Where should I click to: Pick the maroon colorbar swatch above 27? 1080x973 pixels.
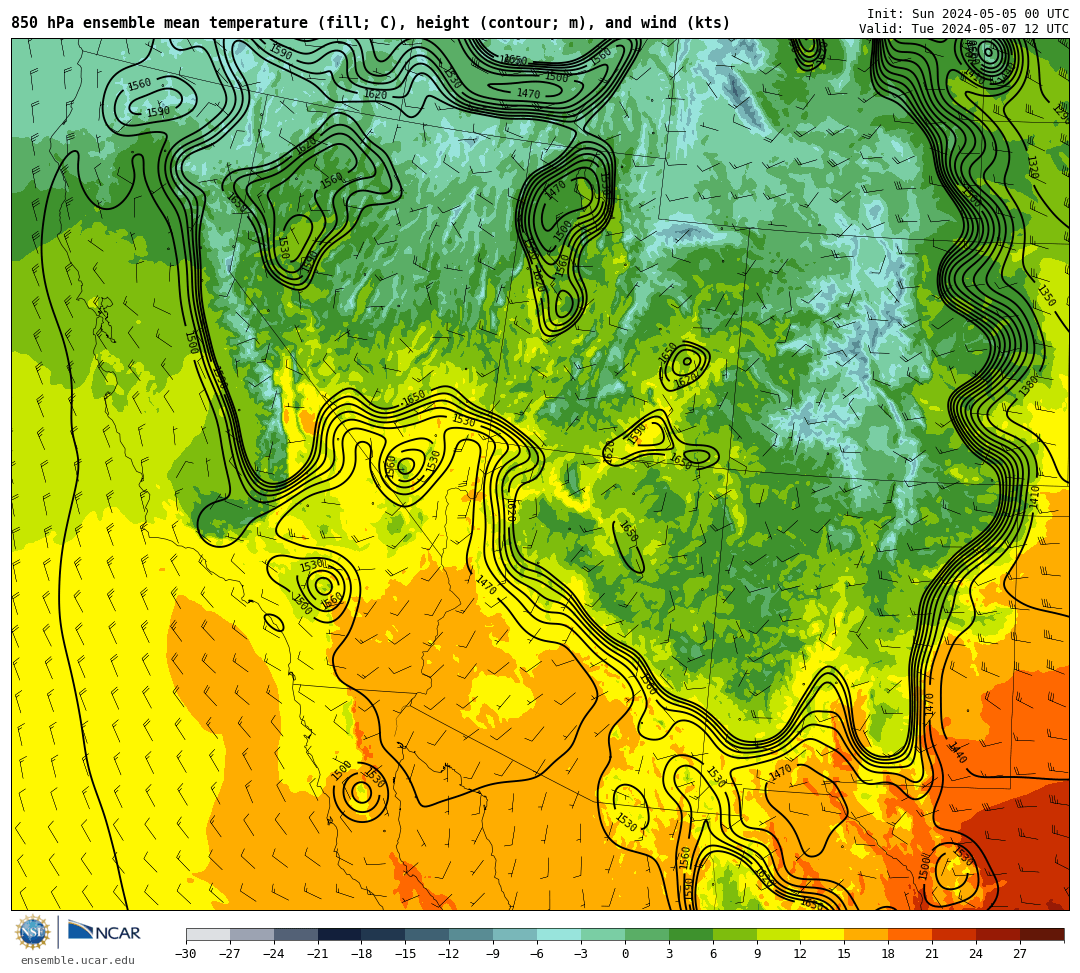pyautogui.click(x=1042, y=934)
